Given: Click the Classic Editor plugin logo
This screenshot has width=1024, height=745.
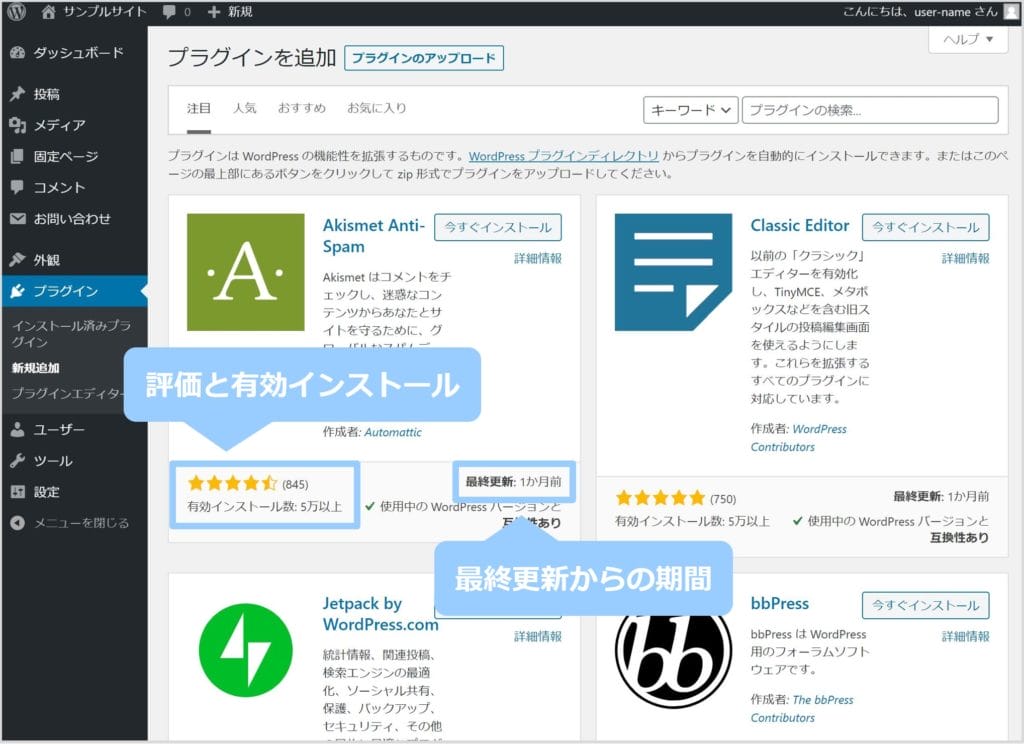Looking at the screenshot, I should [x=673, y=272].
